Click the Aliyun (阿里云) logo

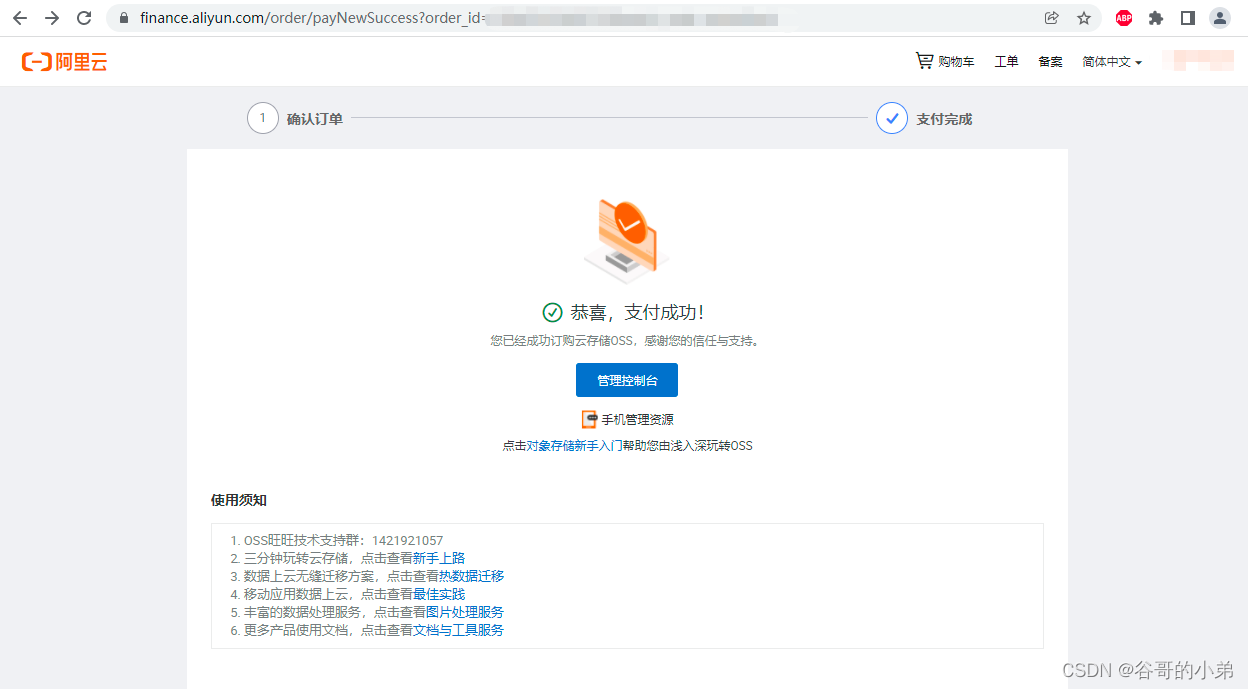click(x=63, y=61)
